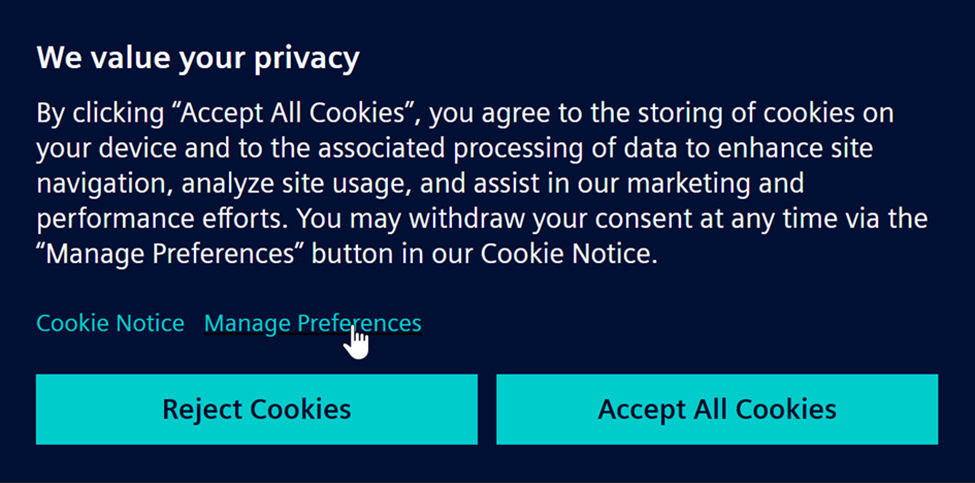Click the Accept All Cookies button
Screen dimensions: 975x483
716,409
